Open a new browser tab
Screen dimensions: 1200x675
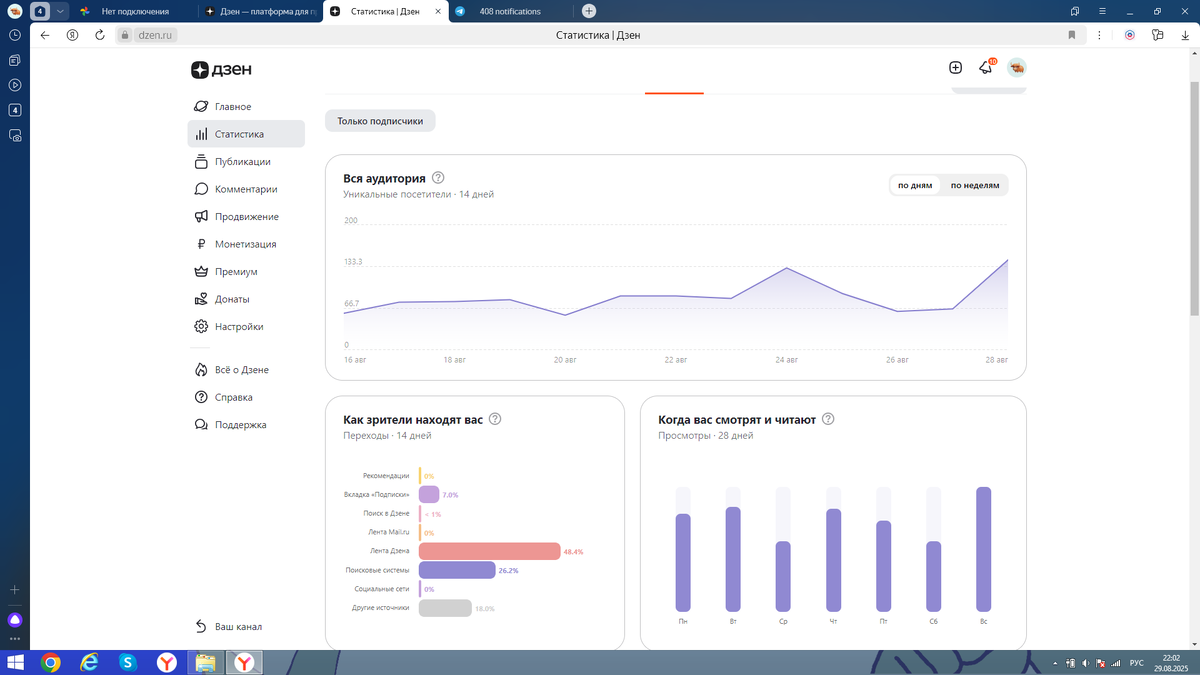589,11
